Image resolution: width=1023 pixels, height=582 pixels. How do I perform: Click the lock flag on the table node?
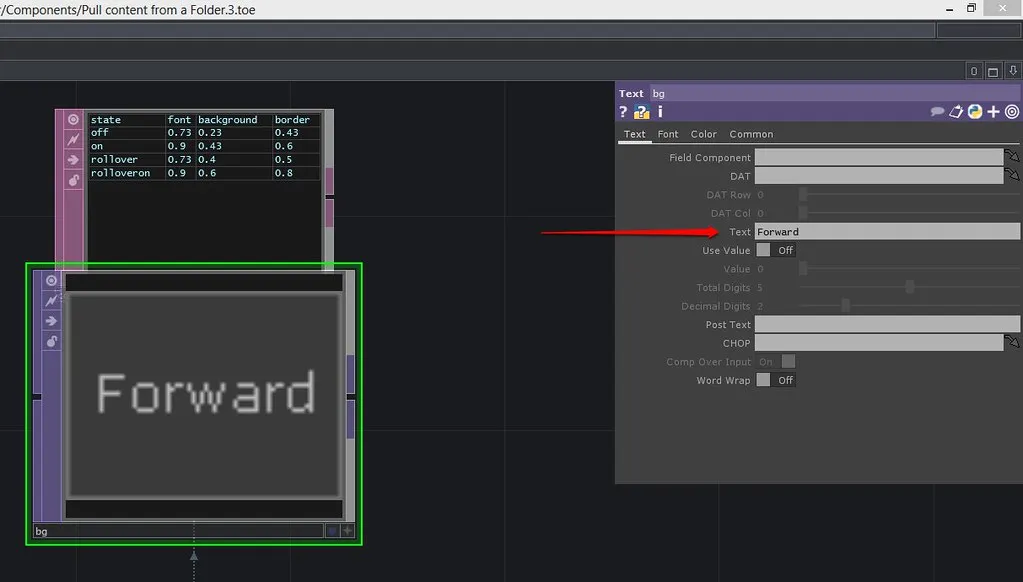coord(73,180)
